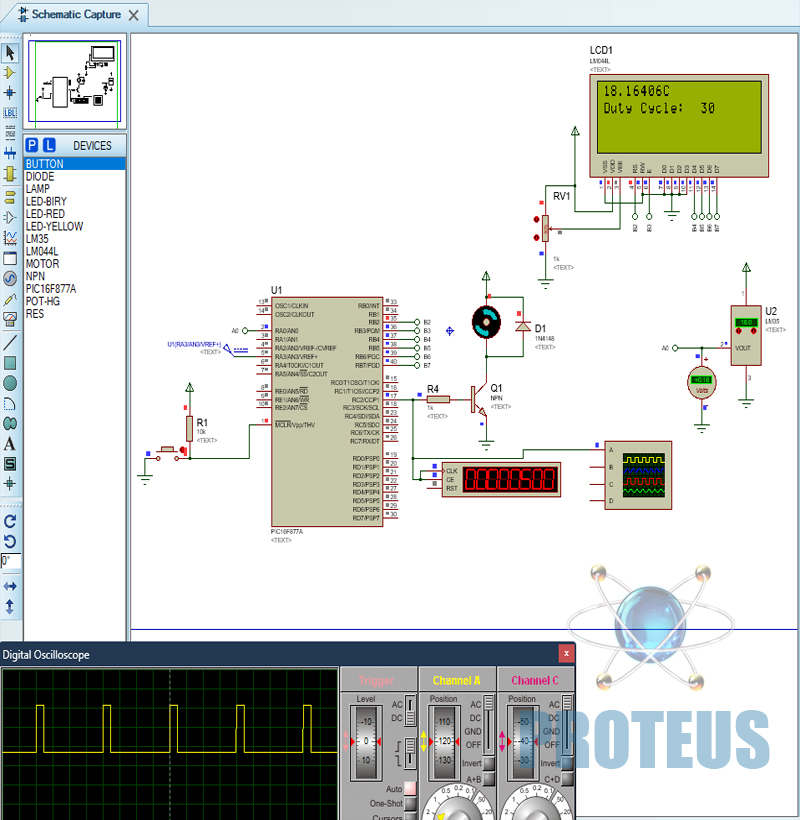
Task: Choose the Junction Dot tool
Action: (10, 92)
